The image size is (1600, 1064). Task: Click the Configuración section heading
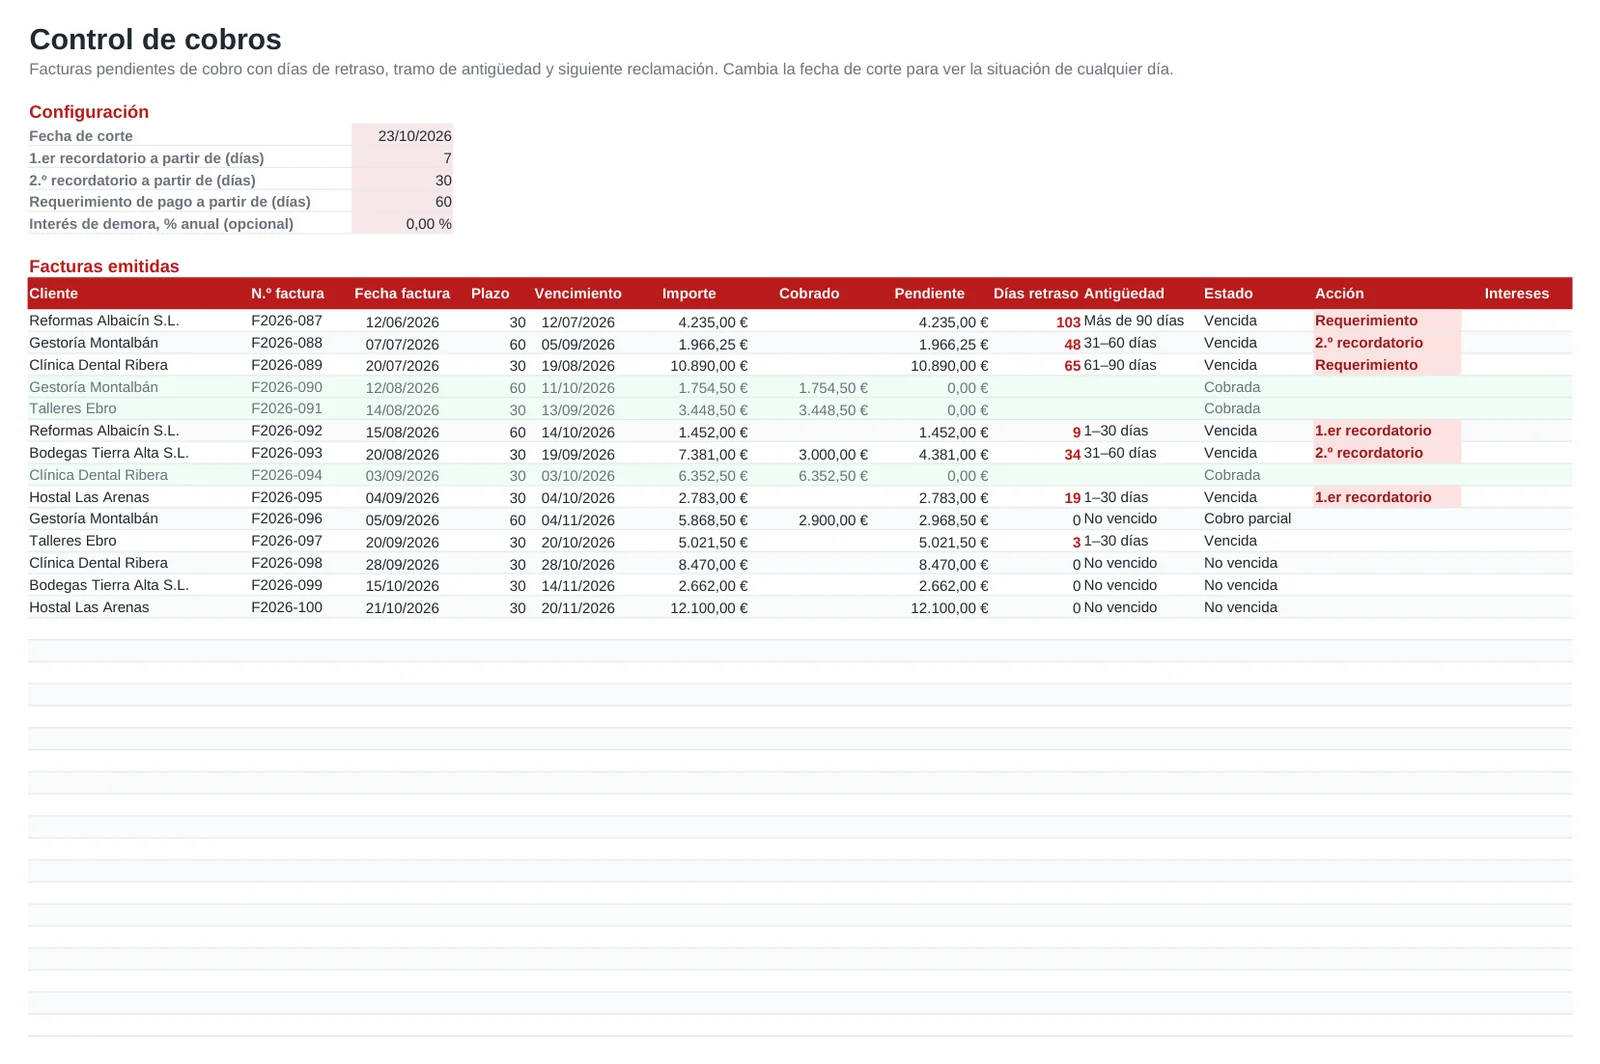pos(89,112)
